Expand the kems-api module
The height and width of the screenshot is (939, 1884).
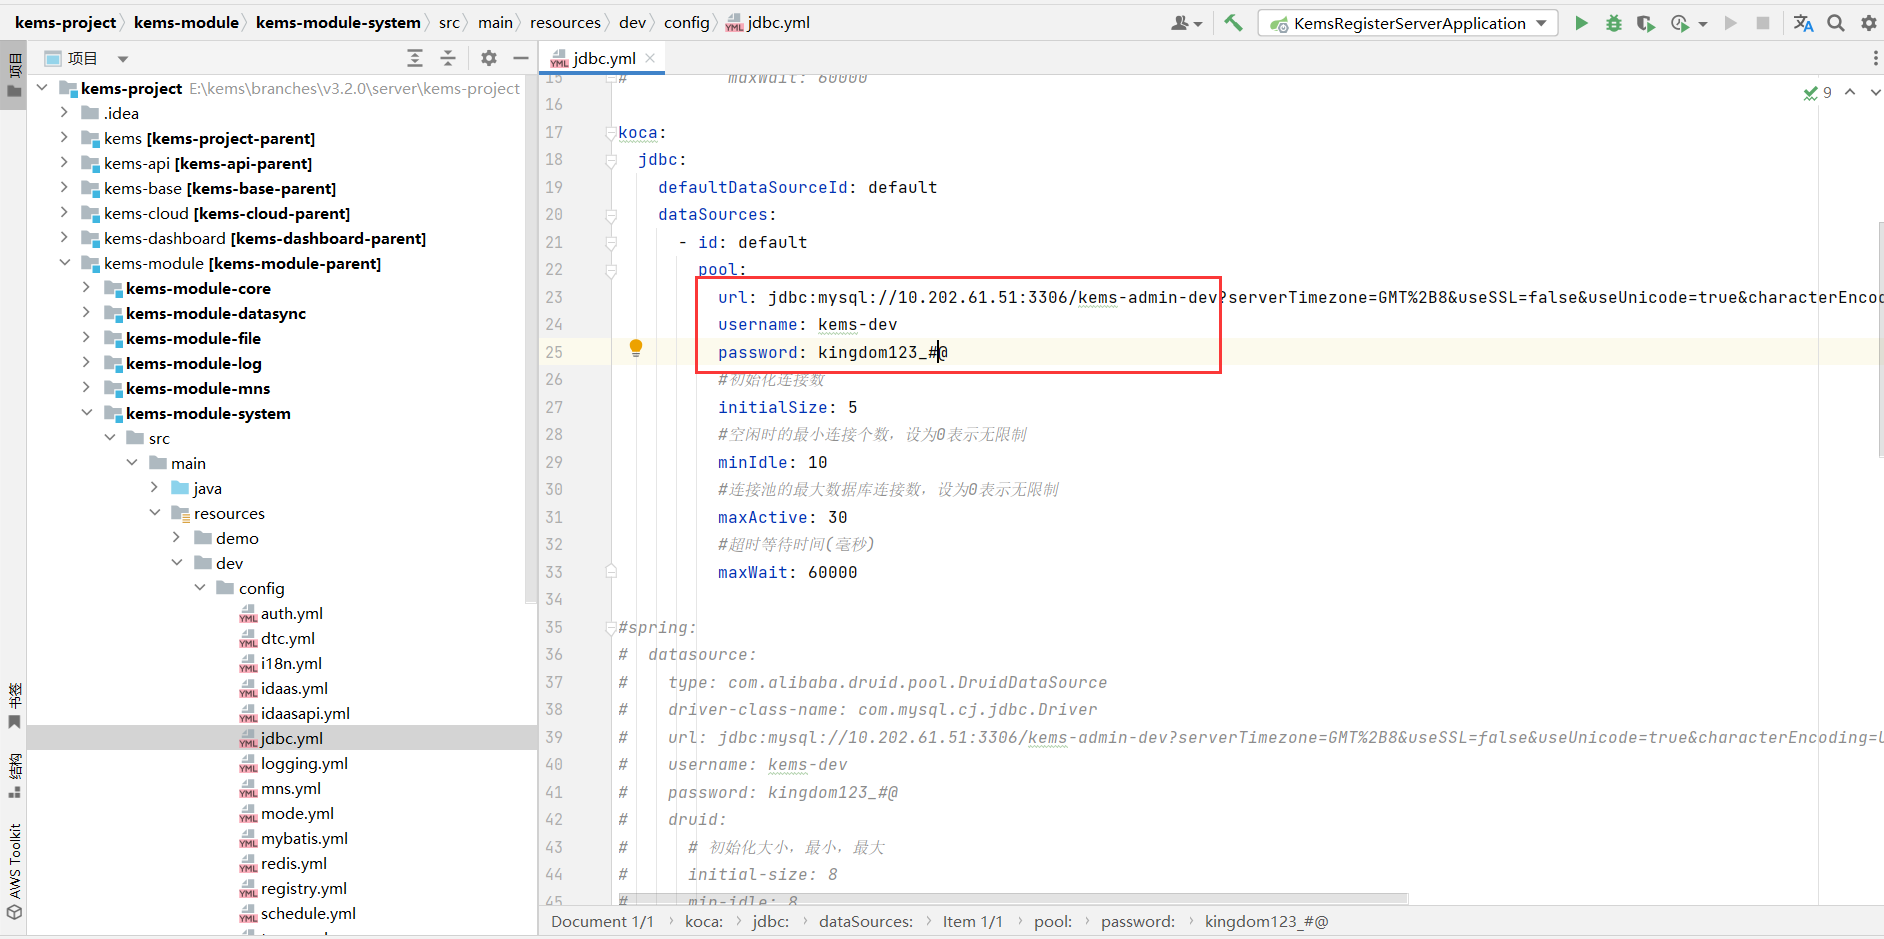click(x=64, y=163)
